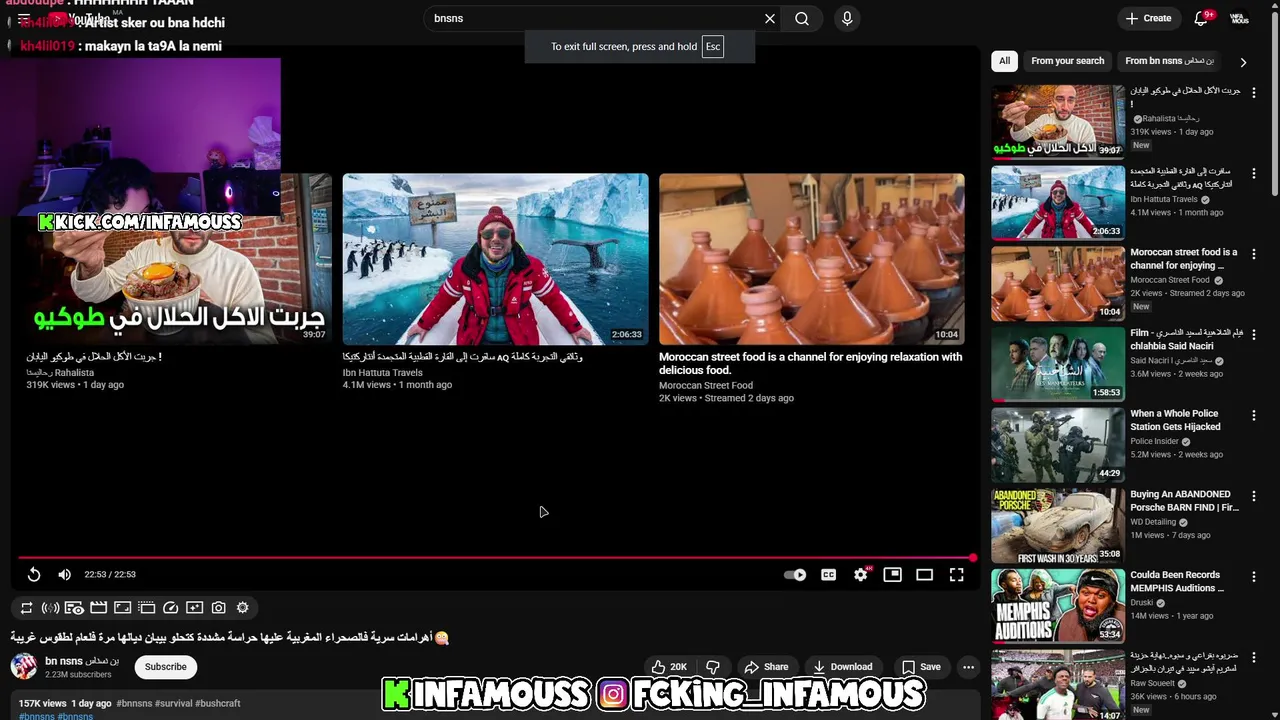The height and width of the screenshot is (720, 1280).
Task: Toggle closed captions CC button
Action: (828, 575)
